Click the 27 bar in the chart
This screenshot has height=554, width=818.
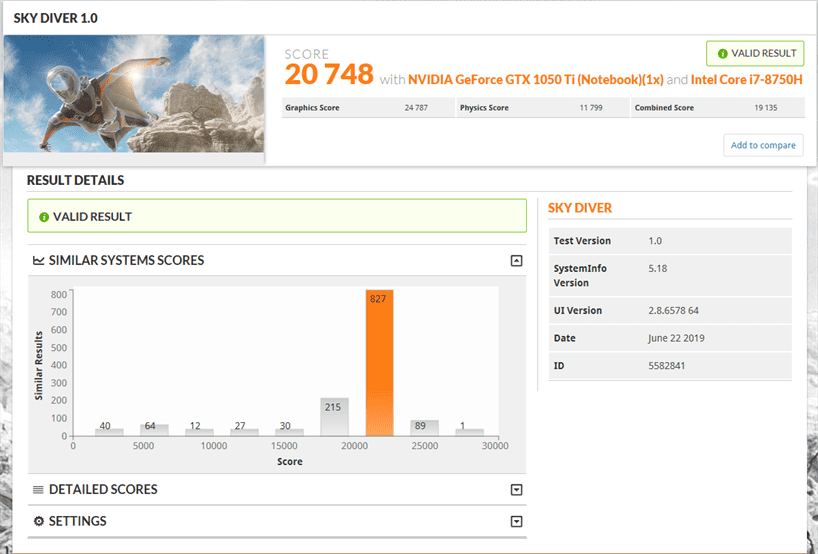[x=244, y=432]
